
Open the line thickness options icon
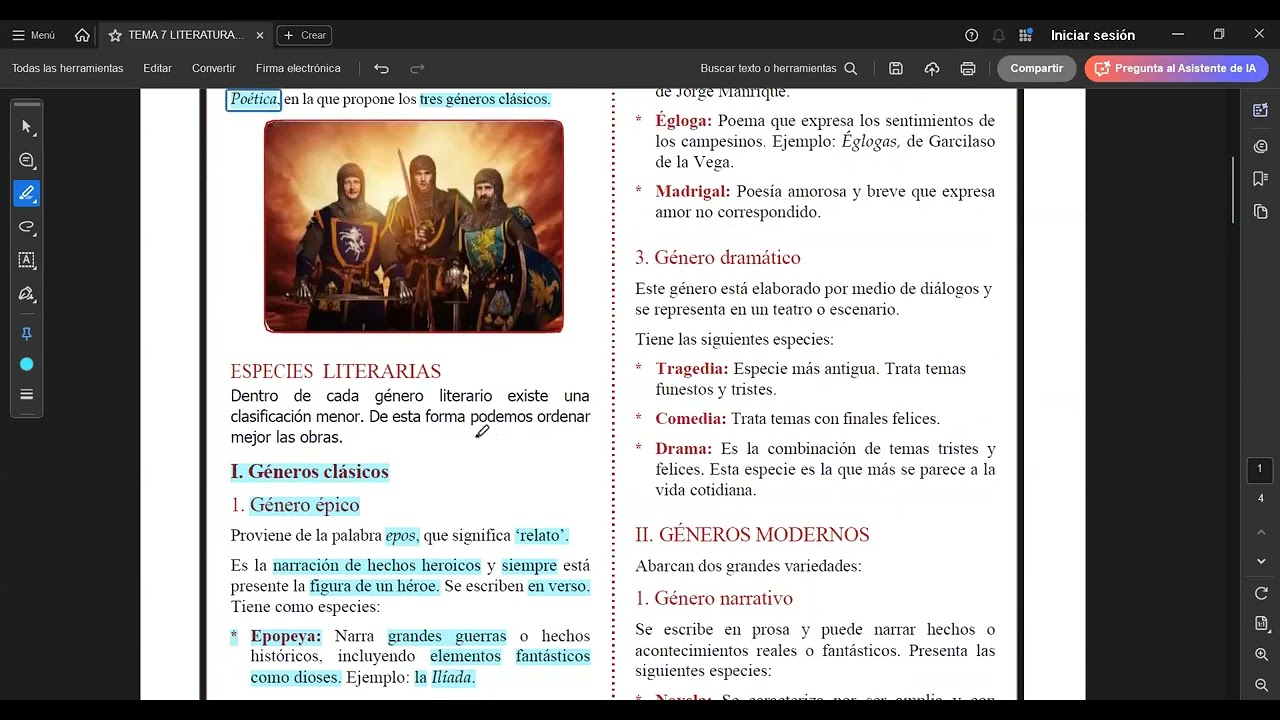tap(27, 394)
